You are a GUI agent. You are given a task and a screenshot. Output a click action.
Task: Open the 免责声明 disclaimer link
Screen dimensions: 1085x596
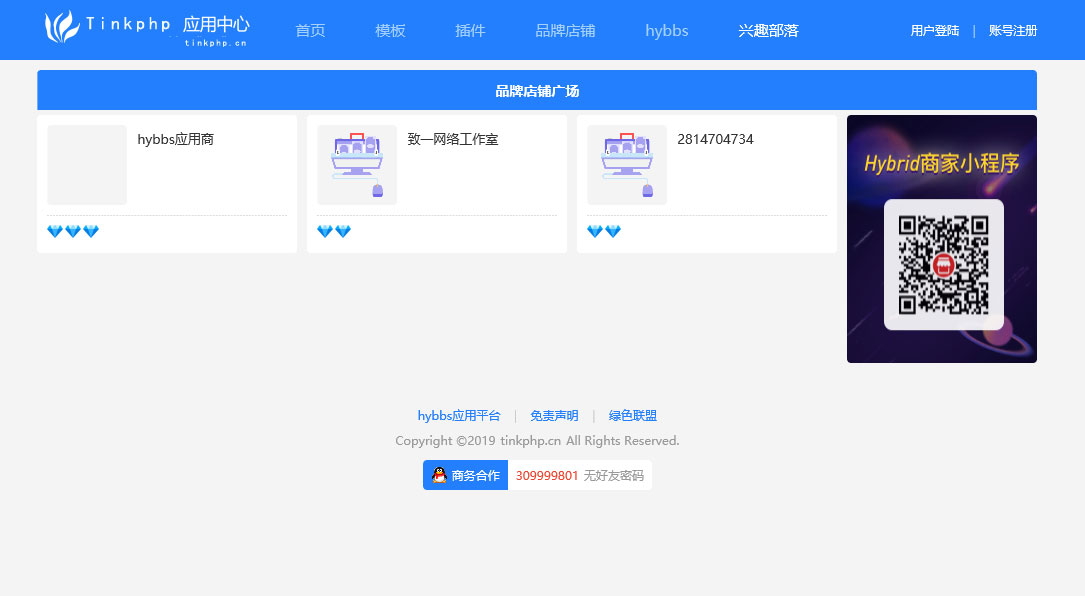[554, 415]
